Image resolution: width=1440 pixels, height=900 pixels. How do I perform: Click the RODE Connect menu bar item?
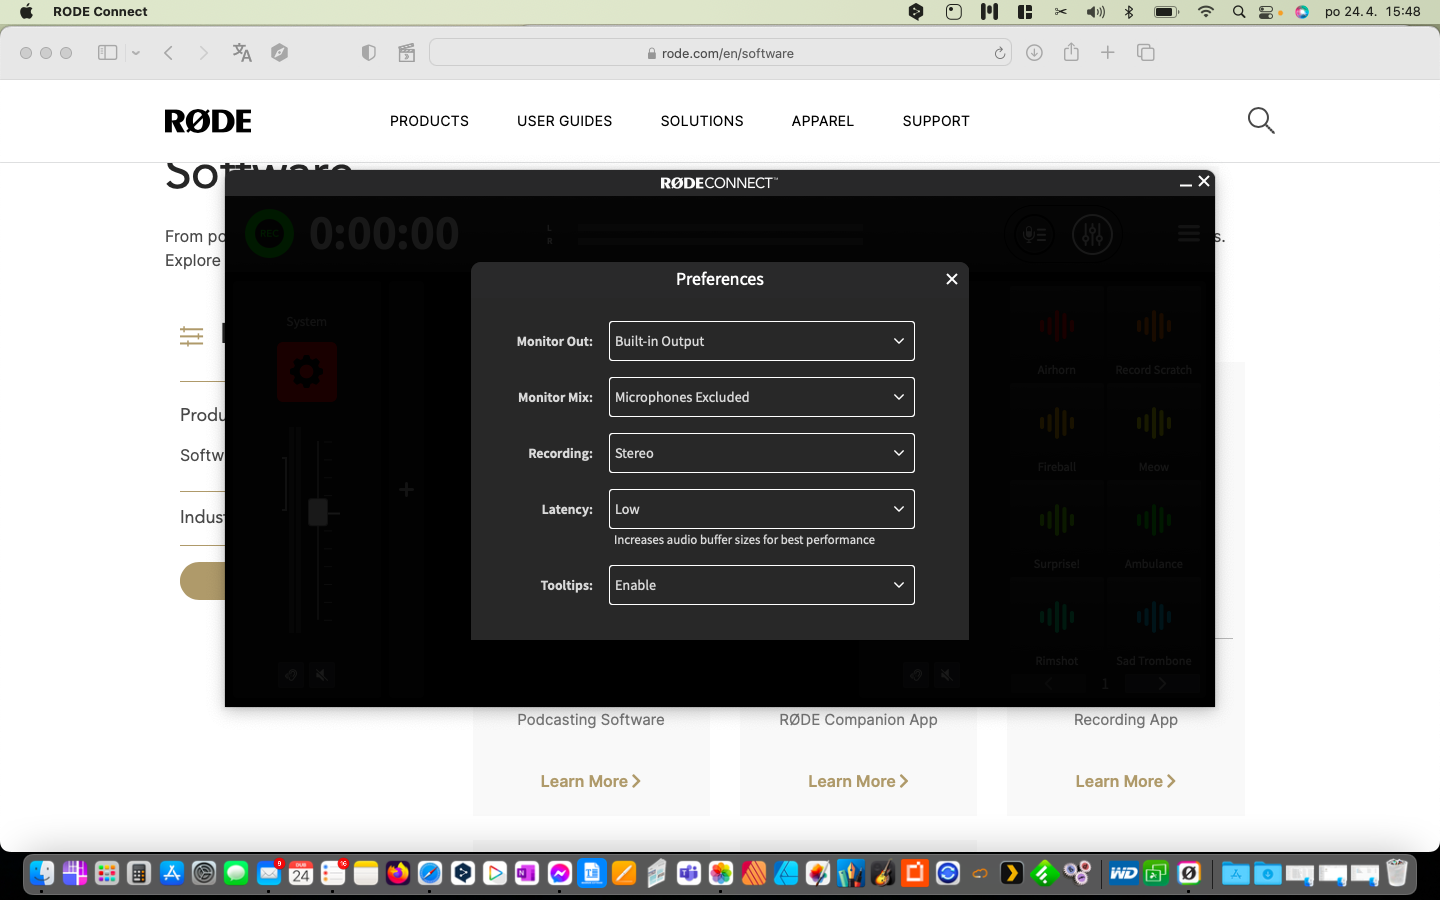point(100,12)
